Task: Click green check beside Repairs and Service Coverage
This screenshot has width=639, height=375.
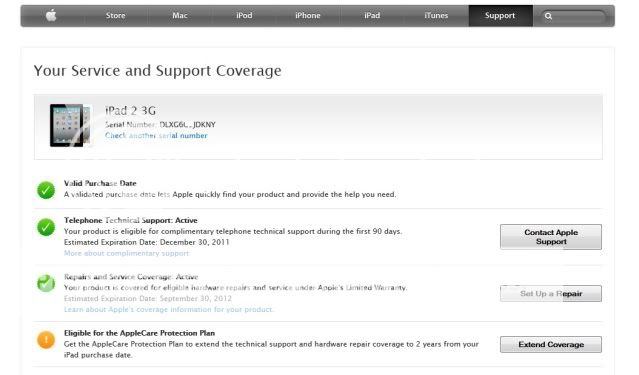Action: 46,283
